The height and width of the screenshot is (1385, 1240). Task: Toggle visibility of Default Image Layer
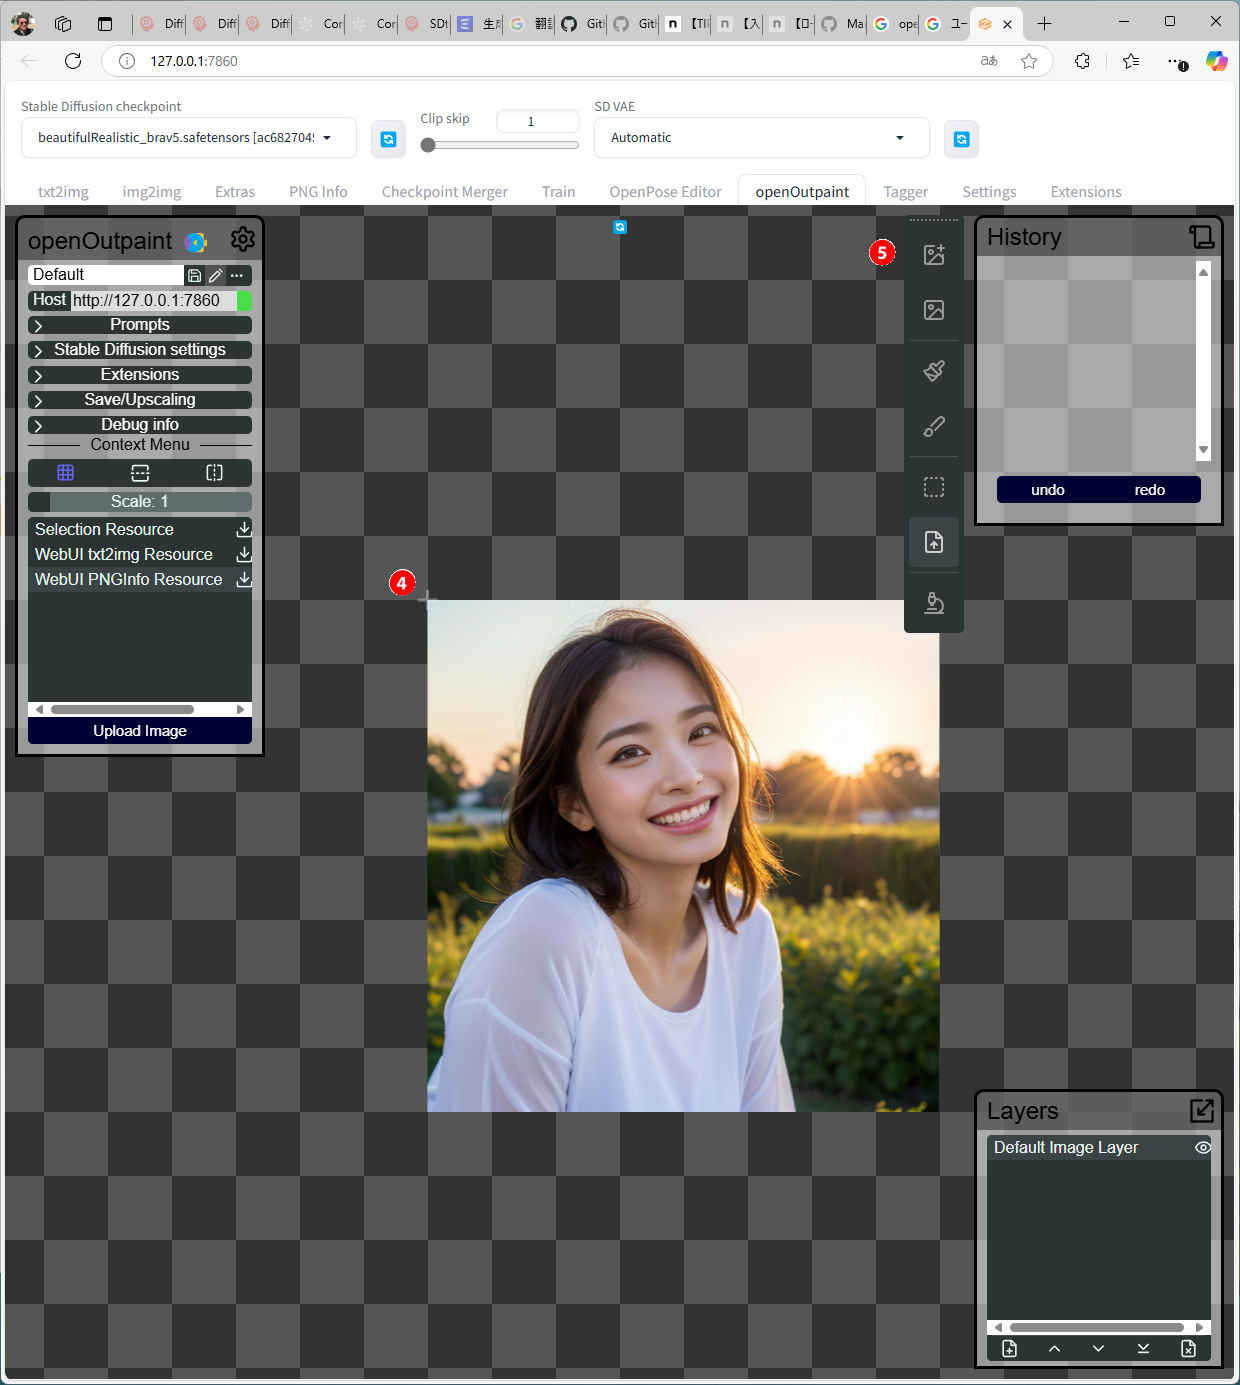1202,1147
